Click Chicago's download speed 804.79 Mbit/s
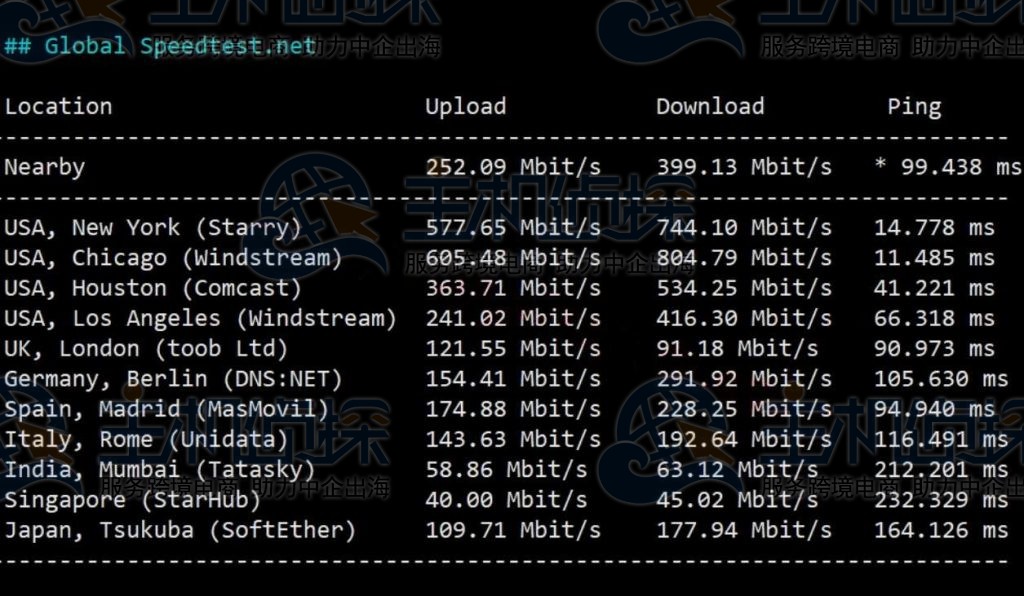 point(743,258)
